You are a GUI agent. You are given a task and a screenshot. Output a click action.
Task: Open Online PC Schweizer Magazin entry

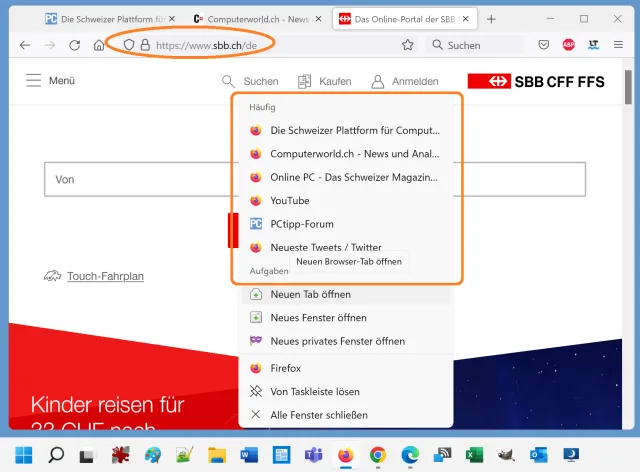pyautogui.click(x=345, y=177)
